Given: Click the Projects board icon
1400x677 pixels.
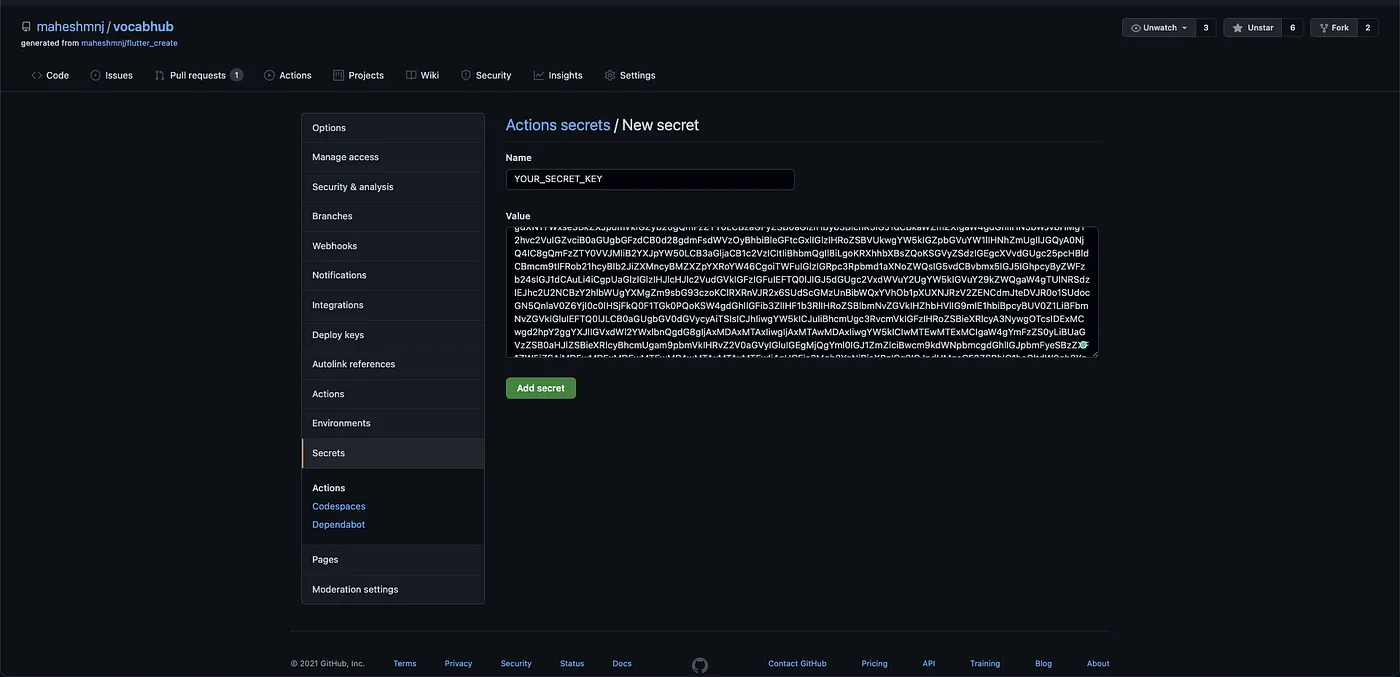Looking at the screenshot, I should click(x=338, y=75).
